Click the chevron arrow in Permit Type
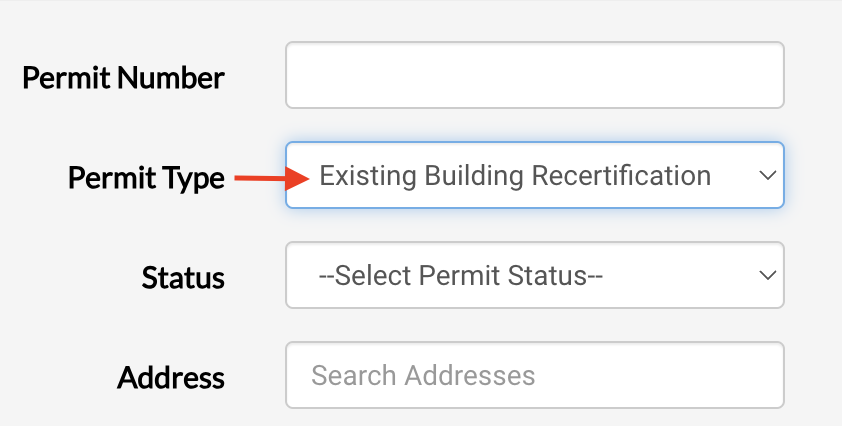This screenshot has width=842, height=426. pyautogui.click(x=767, y=175)
